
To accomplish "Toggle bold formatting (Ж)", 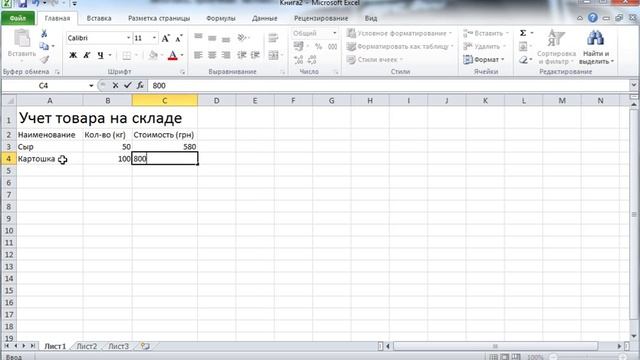I will point(73,55).
